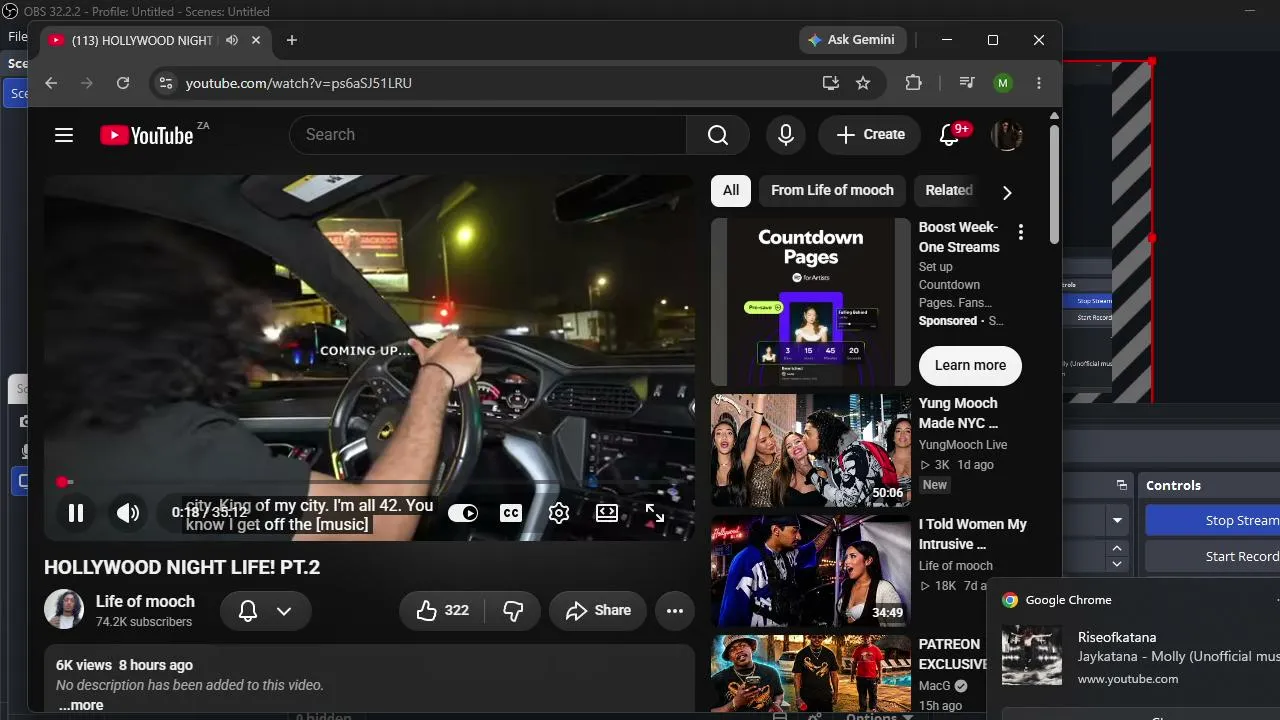Open the I Told Women My Intrusive thumbnail
Screen dimensions: 1280x720
click(811, 571)
